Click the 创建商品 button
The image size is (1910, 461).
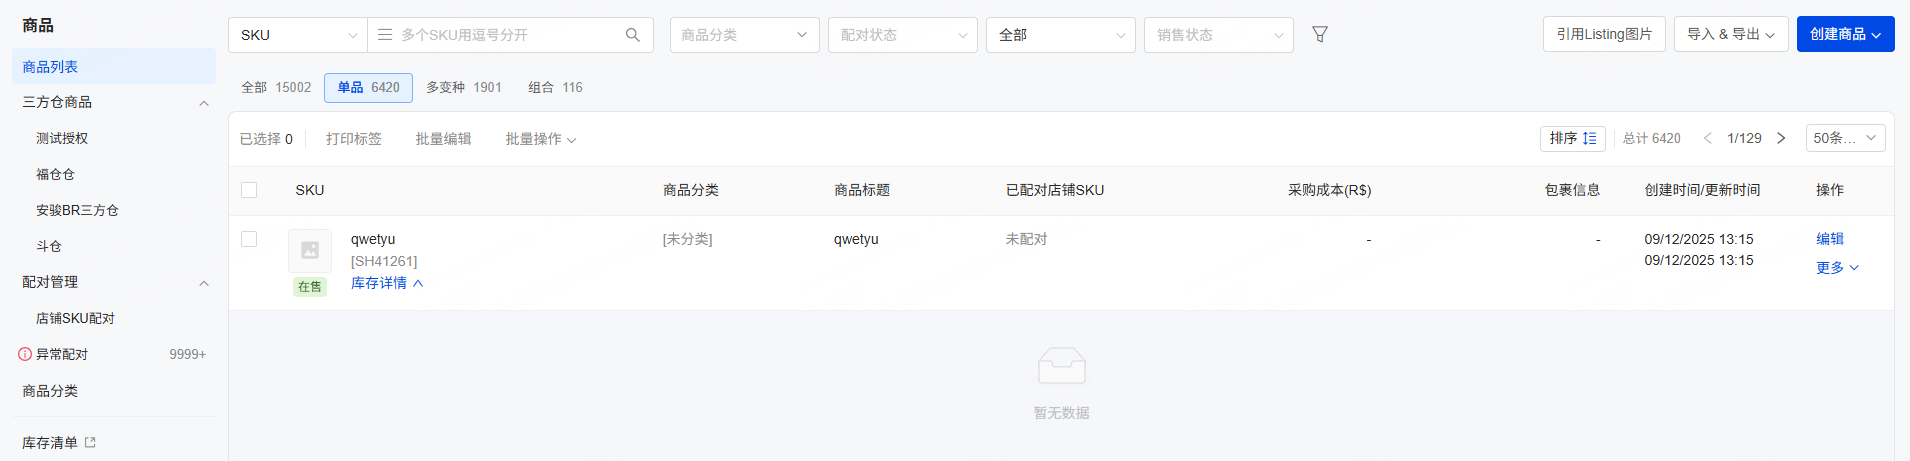tap(1845, 34)
